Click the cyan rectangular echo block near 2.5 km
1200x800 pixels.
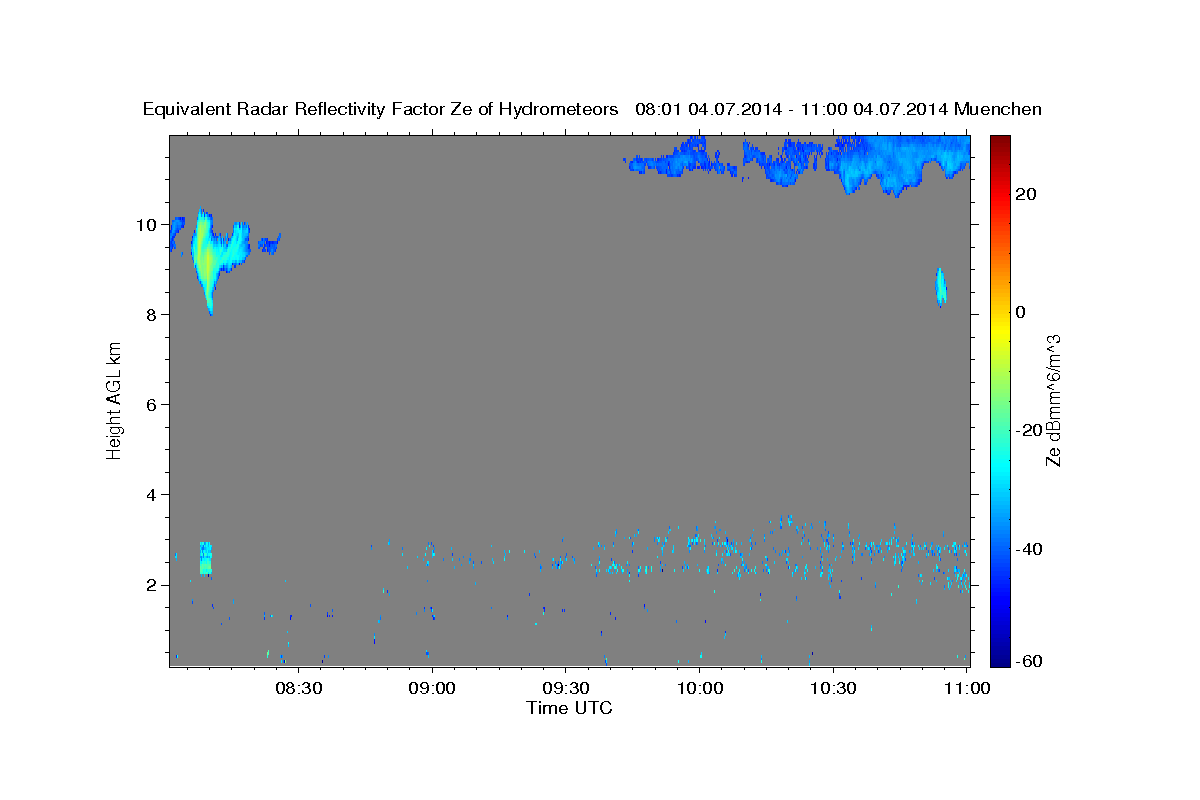(205, 558)
